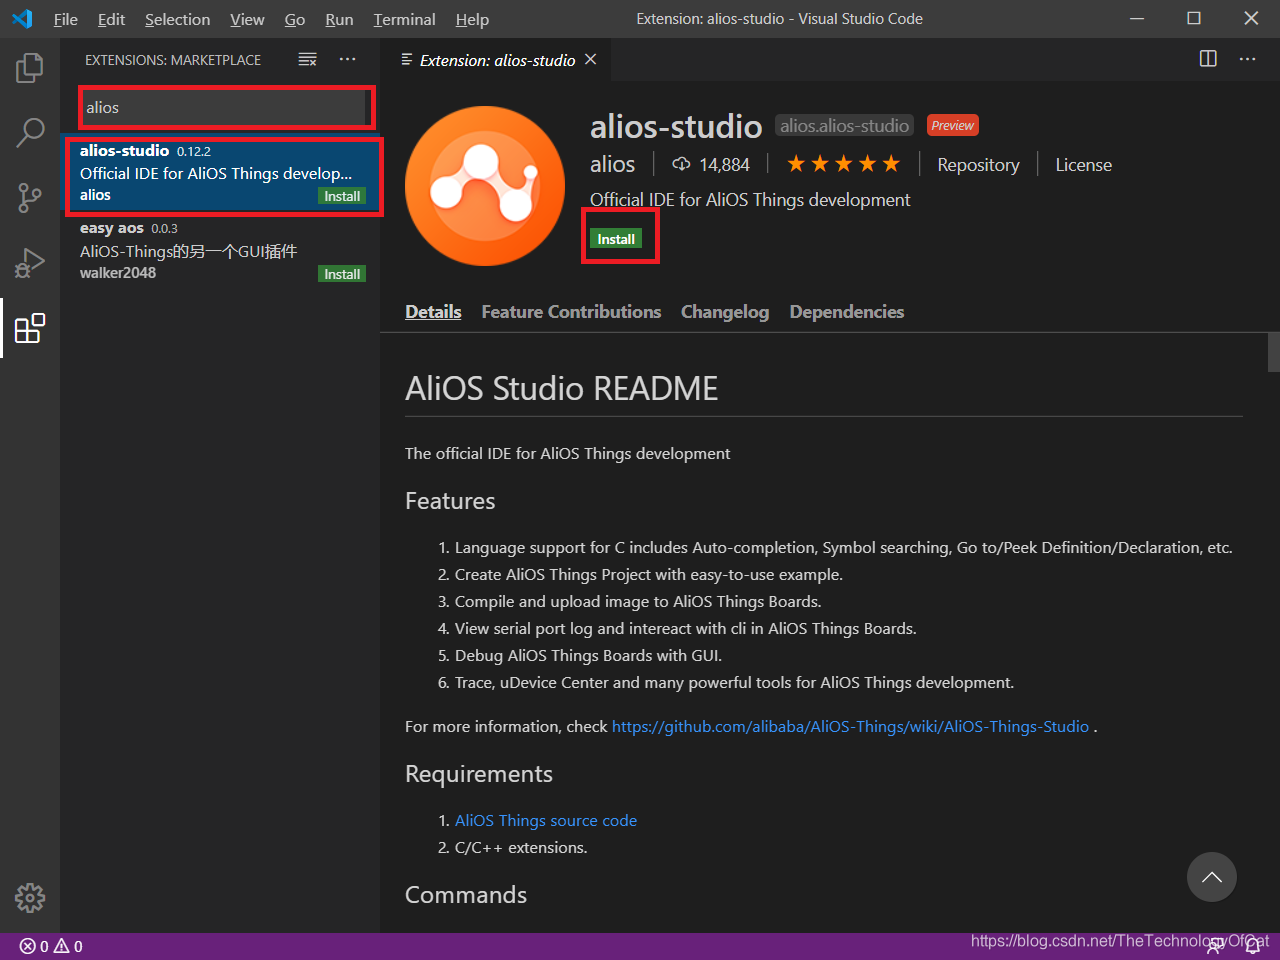Viewport: 1280px width, 960px height.
Task: Maximize the Visual Studio Code window
Action: [1194, 18]
